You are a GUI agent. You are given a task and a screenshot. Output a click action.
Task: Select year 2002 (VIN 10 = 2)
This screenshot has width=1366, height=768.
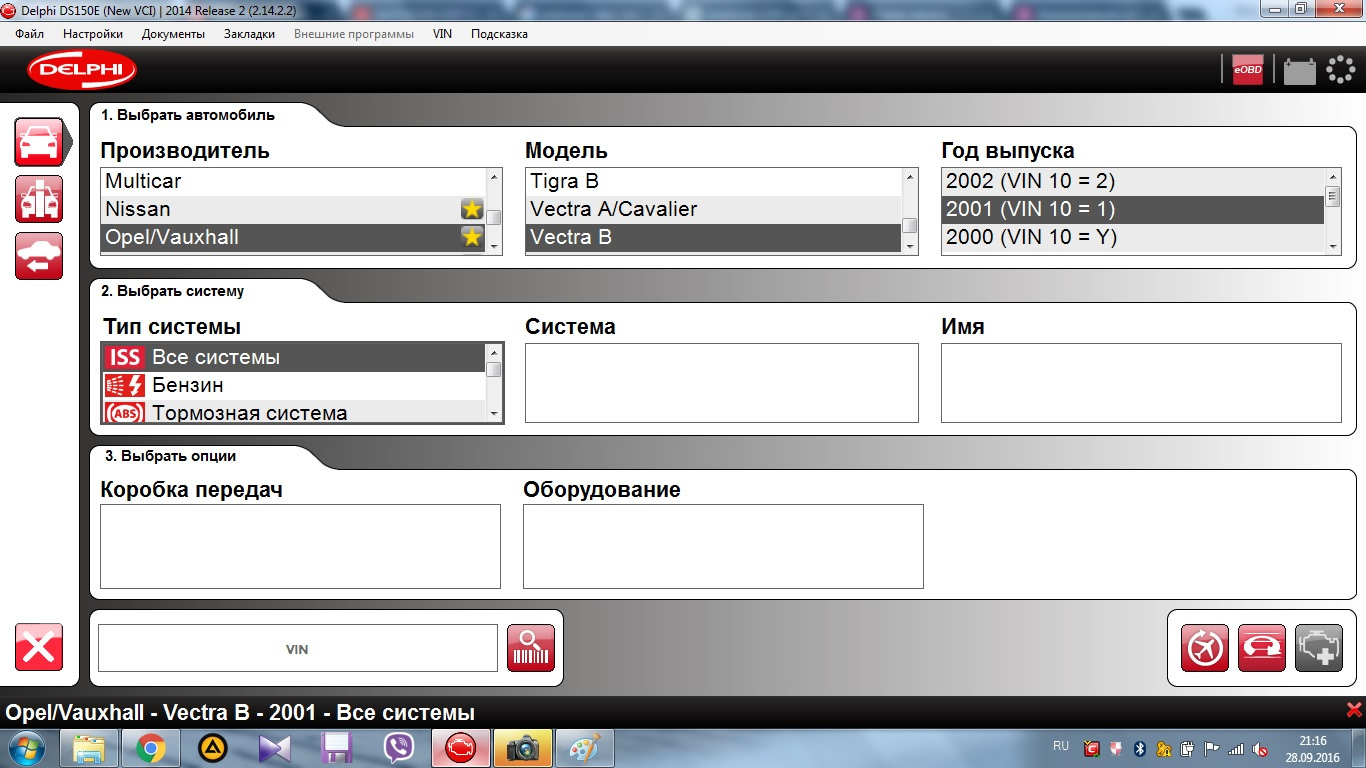(1134, 181)
